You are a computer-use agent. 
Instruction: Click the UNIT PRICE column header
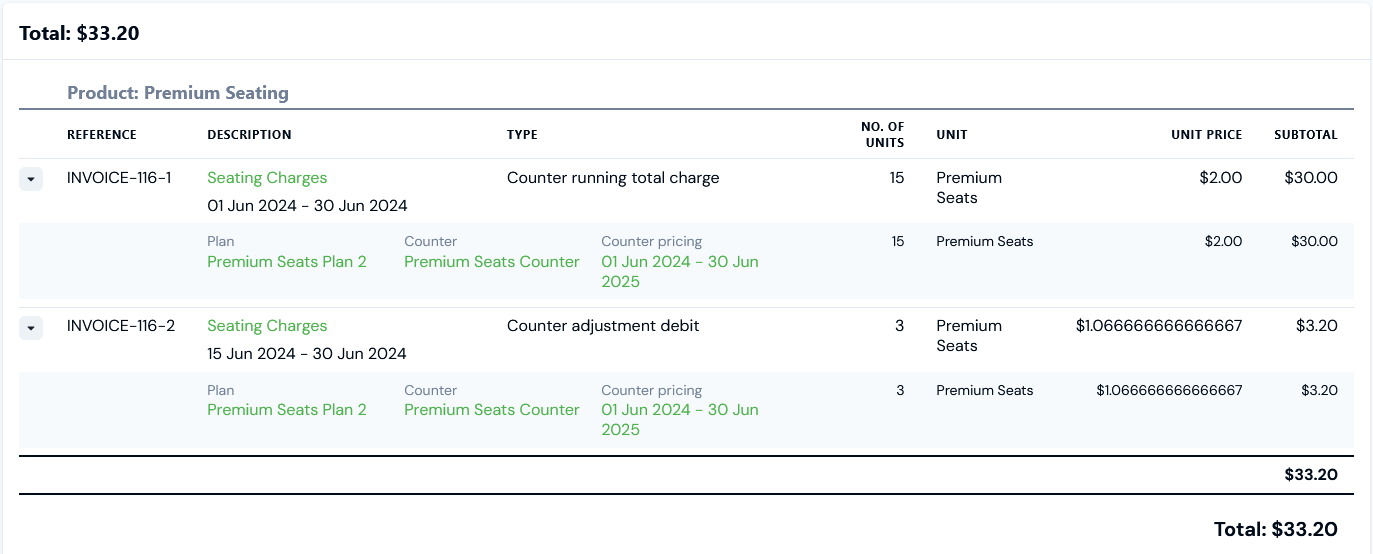pyautogui.click(x=1207, y=135)
